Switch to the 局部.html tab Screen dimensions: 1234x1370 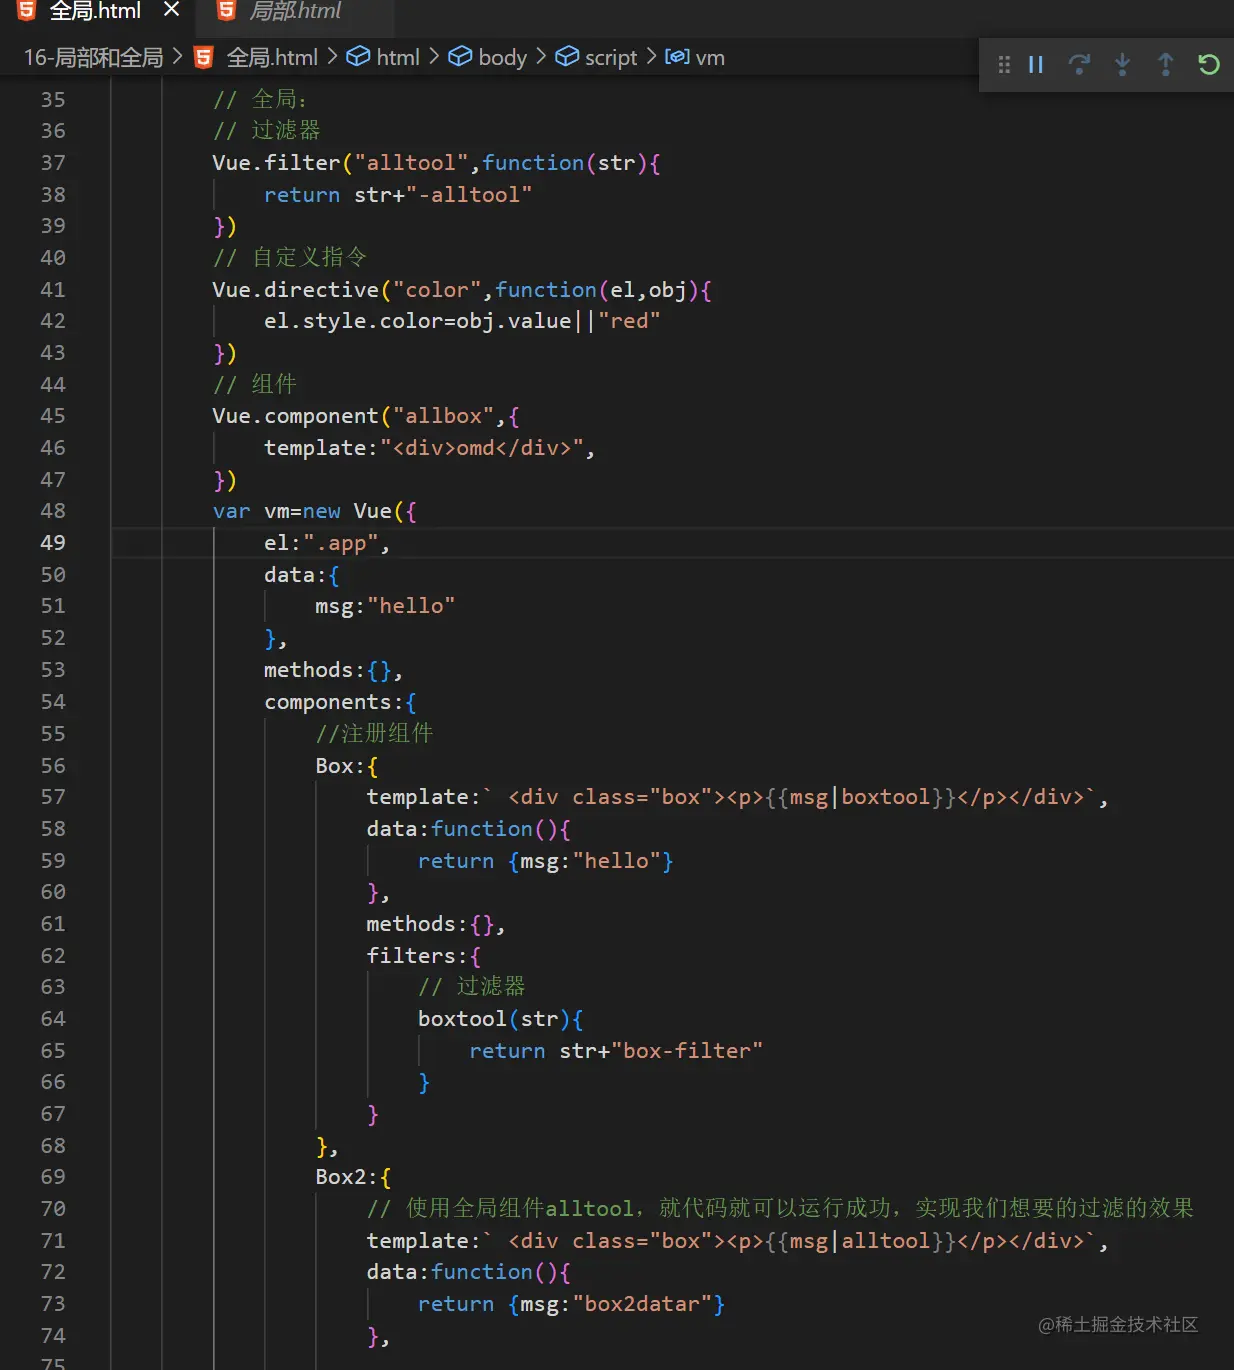(x=295, y=12)
